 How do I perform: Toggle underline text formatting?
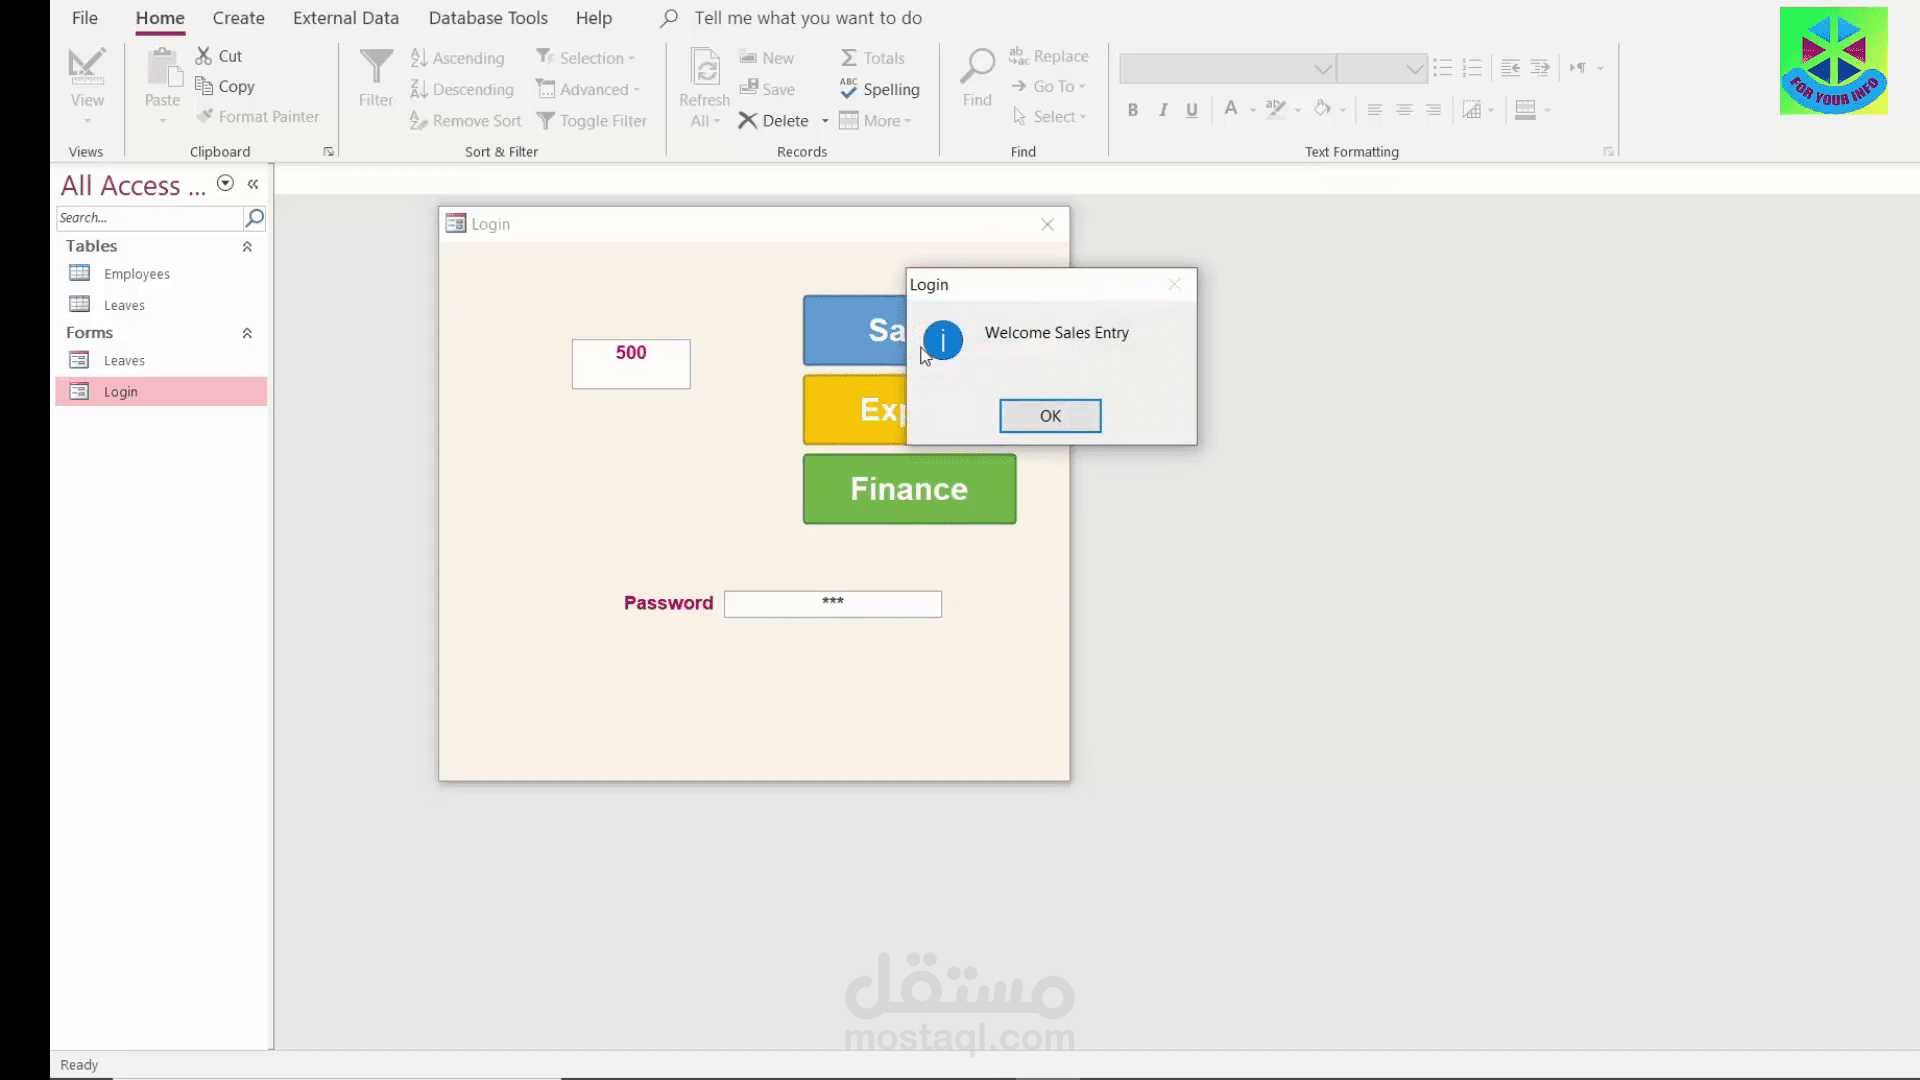tap(1192, 110)
